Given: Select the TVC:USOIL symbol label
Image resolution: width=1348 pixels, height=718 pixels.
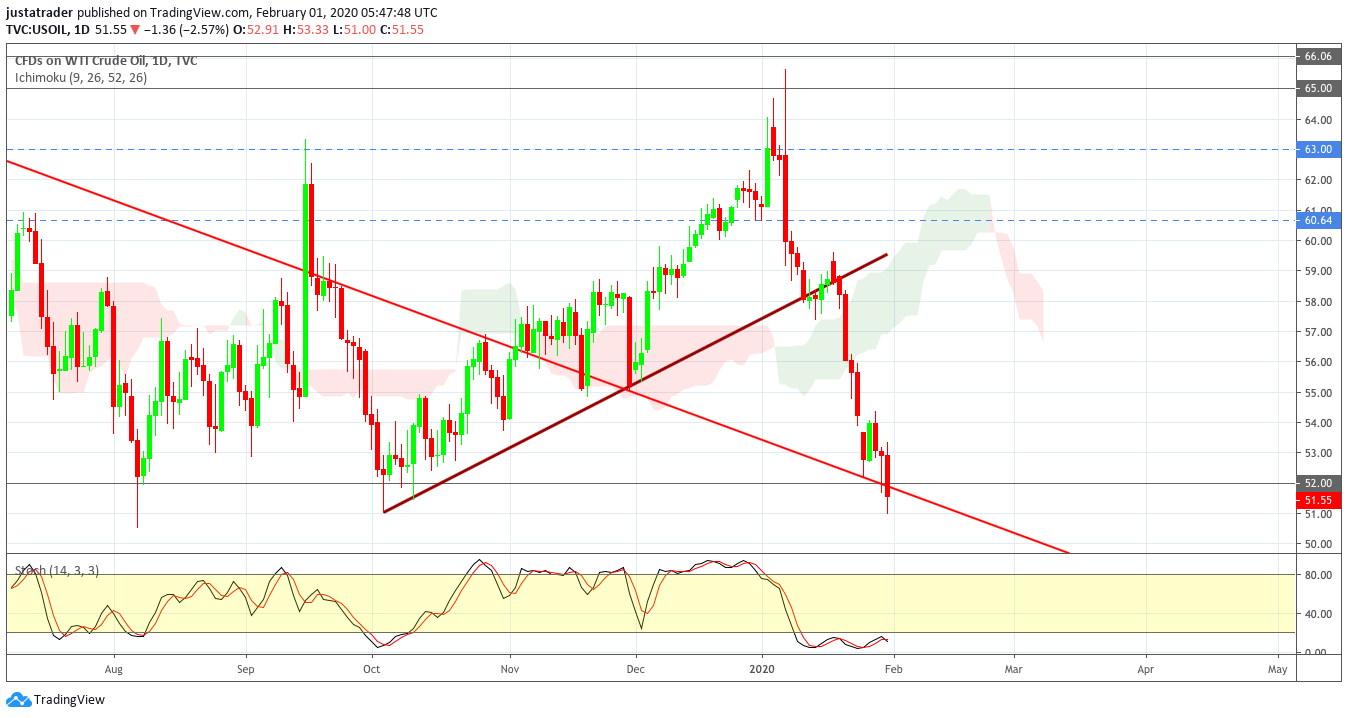Looking at the screenshot, I should pyautogui.click(x=38, y=30).
